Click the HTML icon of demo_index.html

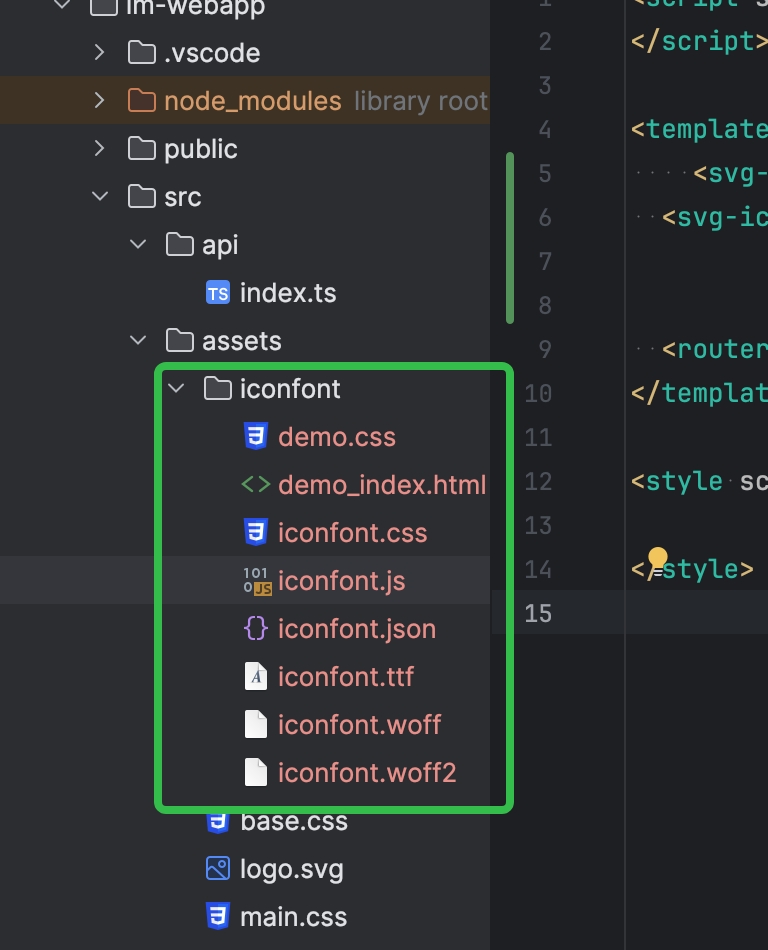click(x=256, y=485)
